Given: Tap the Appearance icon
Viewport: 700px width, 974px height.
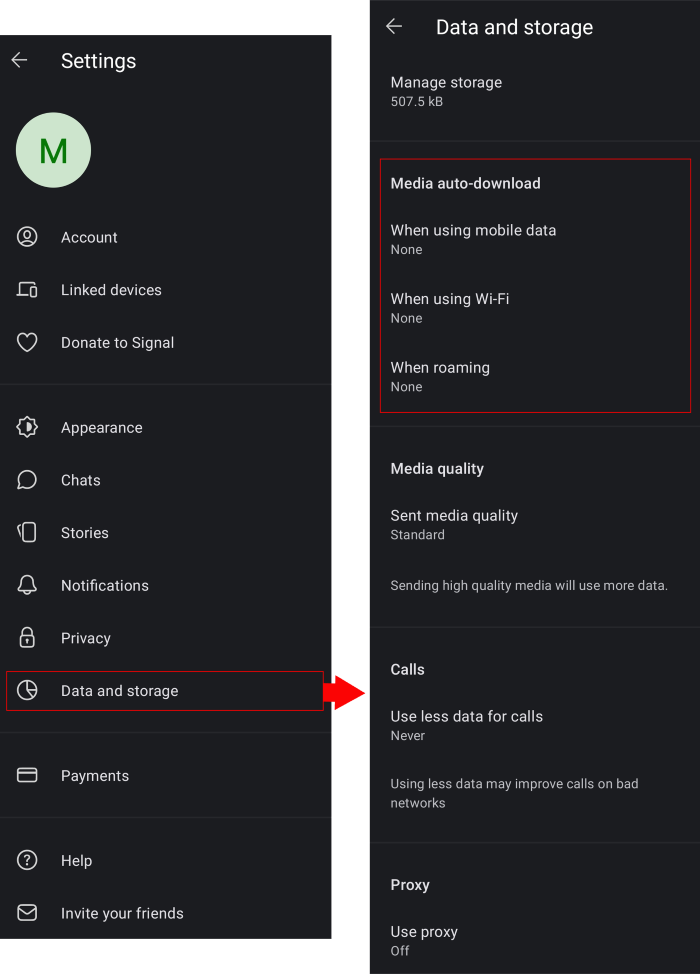Looking at the screenshot, I should tap(27, 428).
